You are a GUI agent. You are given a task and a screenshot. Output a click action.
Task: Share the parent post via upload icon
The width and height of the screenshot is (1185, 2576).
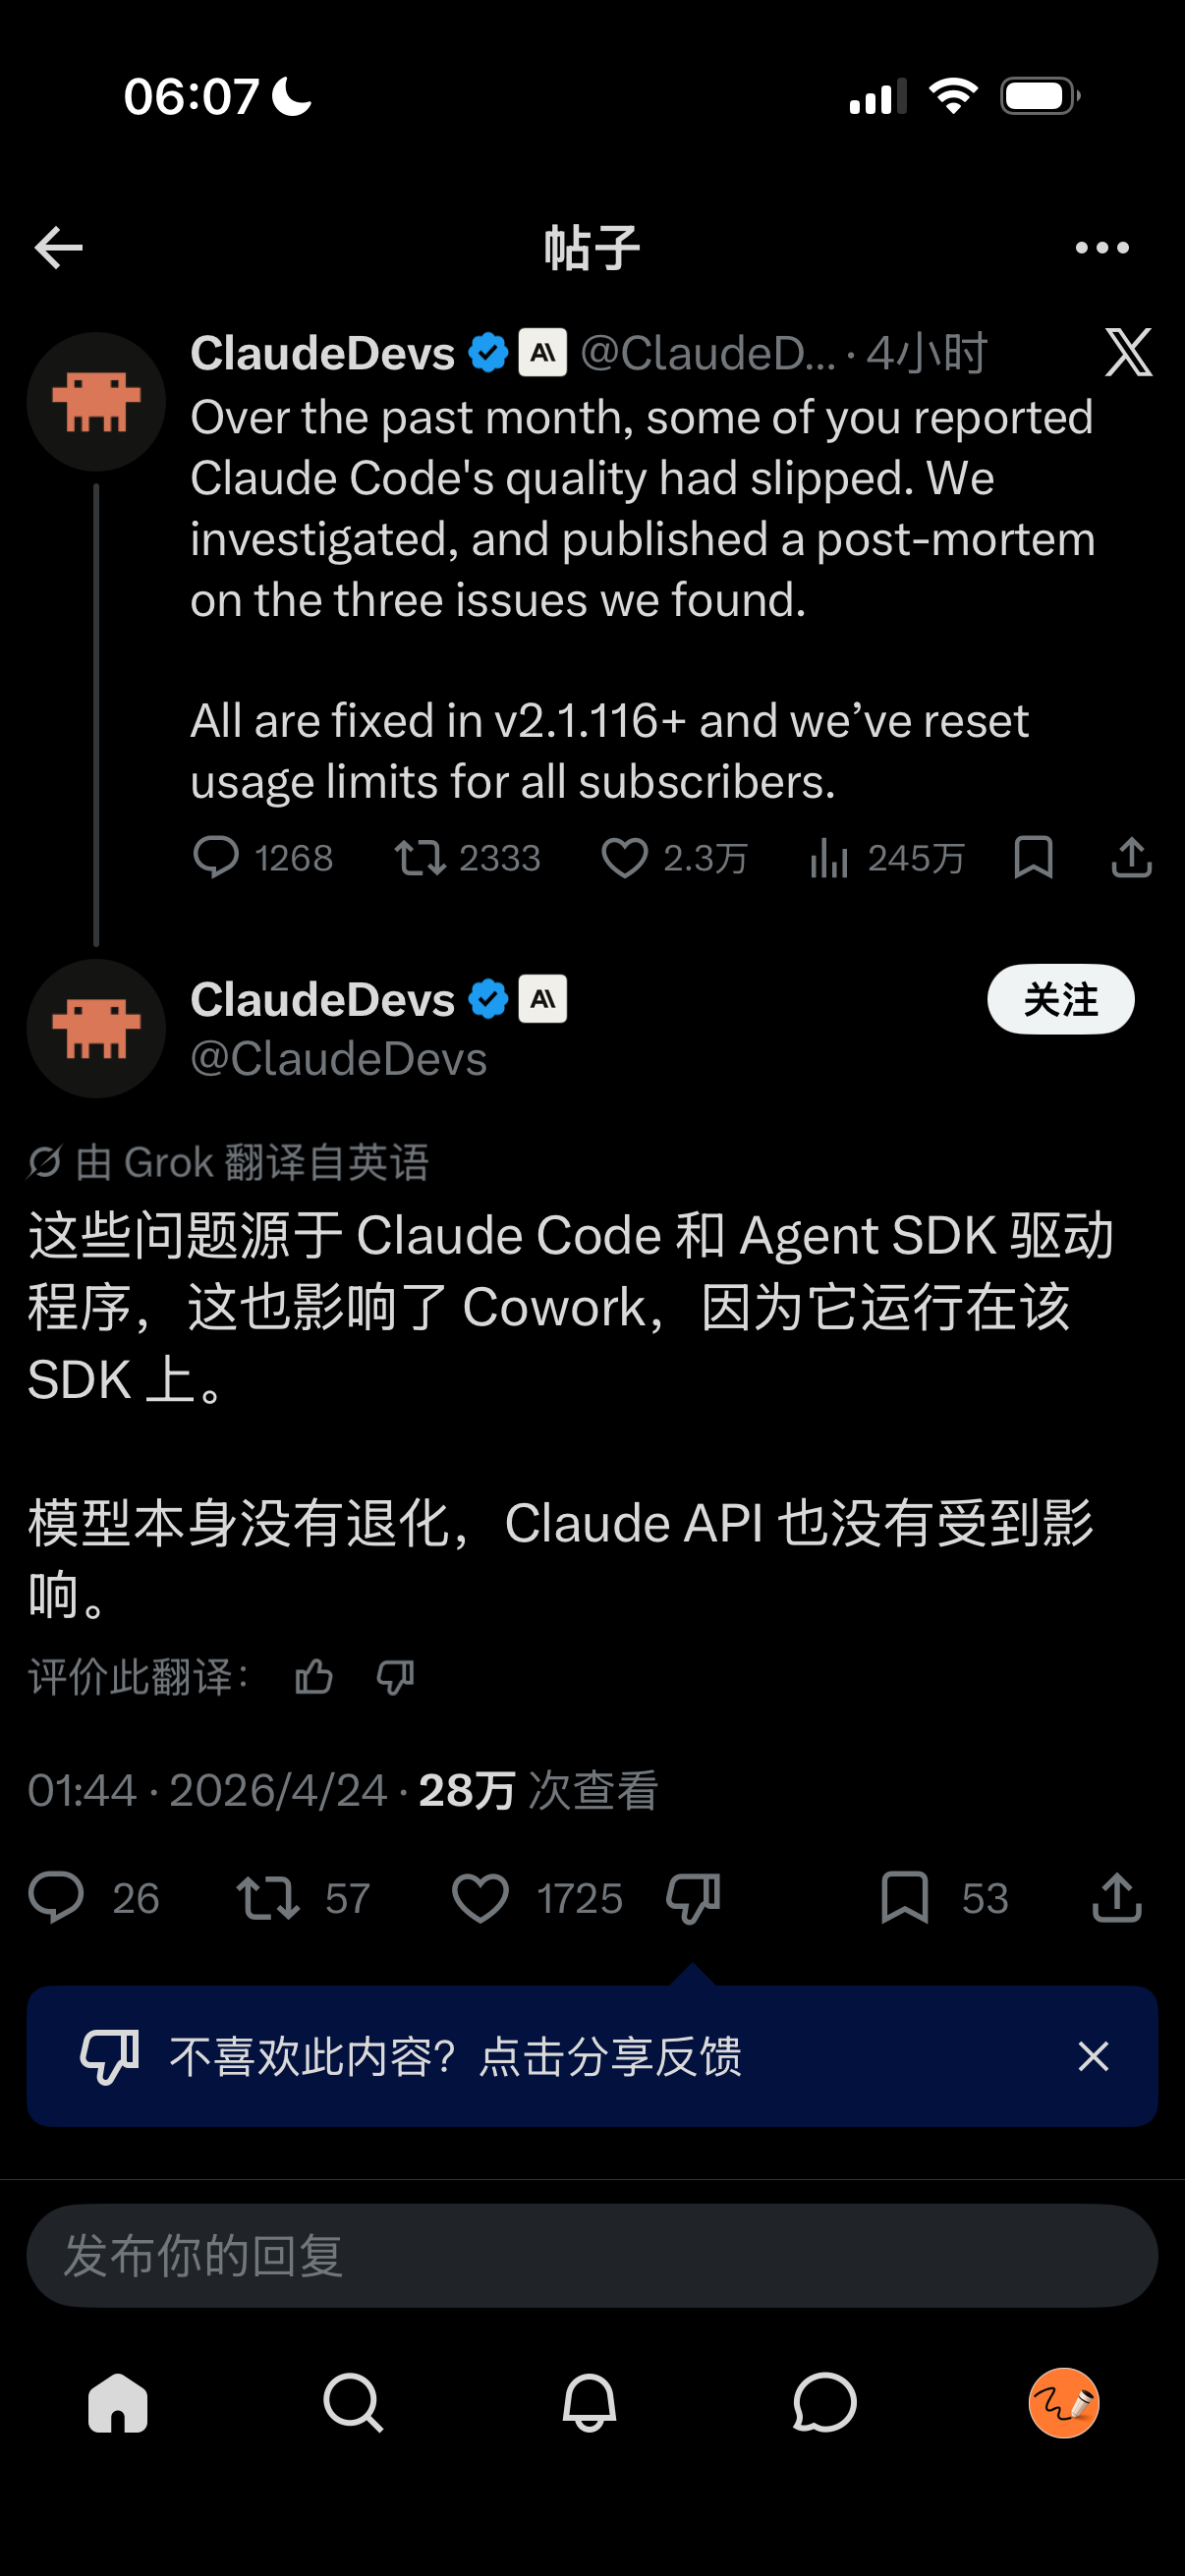pos(1131,858)
